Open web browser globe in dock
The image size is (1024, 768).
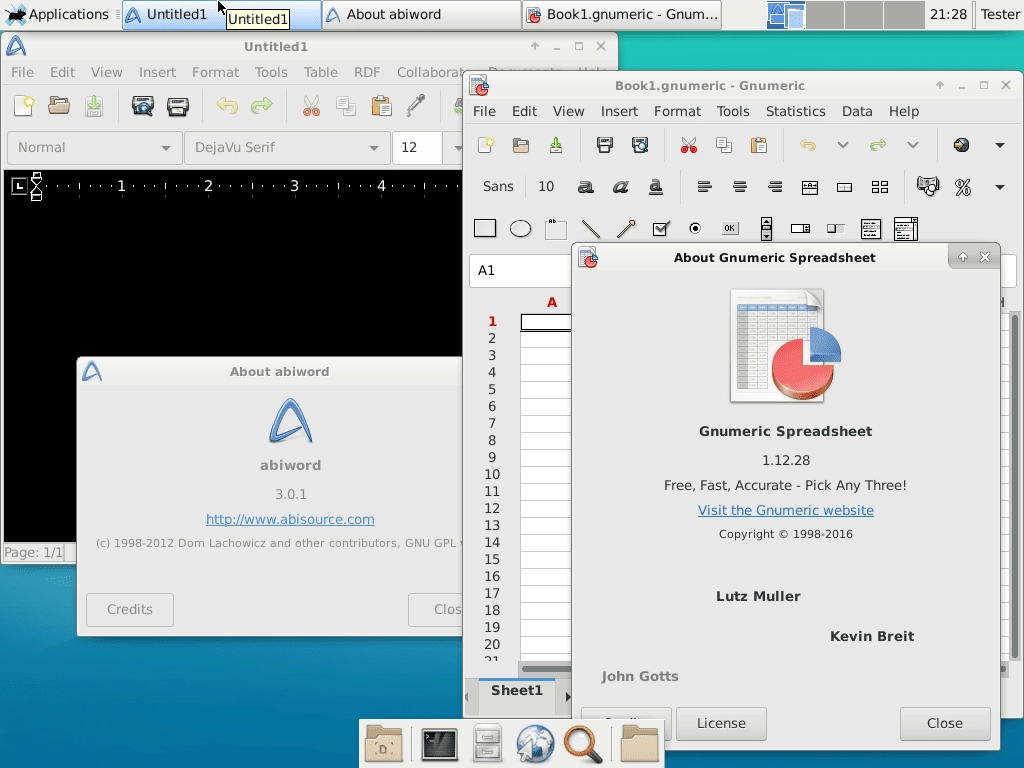[x=535, y=744]
